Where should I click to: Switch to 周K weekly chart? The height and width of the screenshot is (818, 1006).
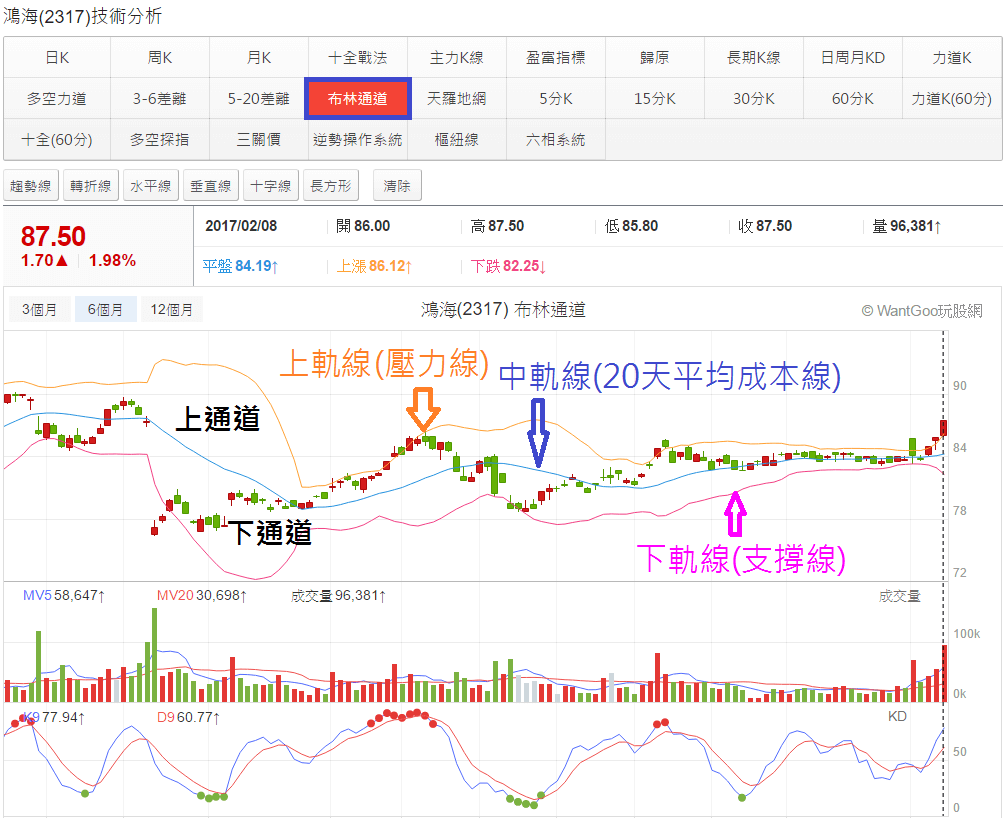coord(160,58)
